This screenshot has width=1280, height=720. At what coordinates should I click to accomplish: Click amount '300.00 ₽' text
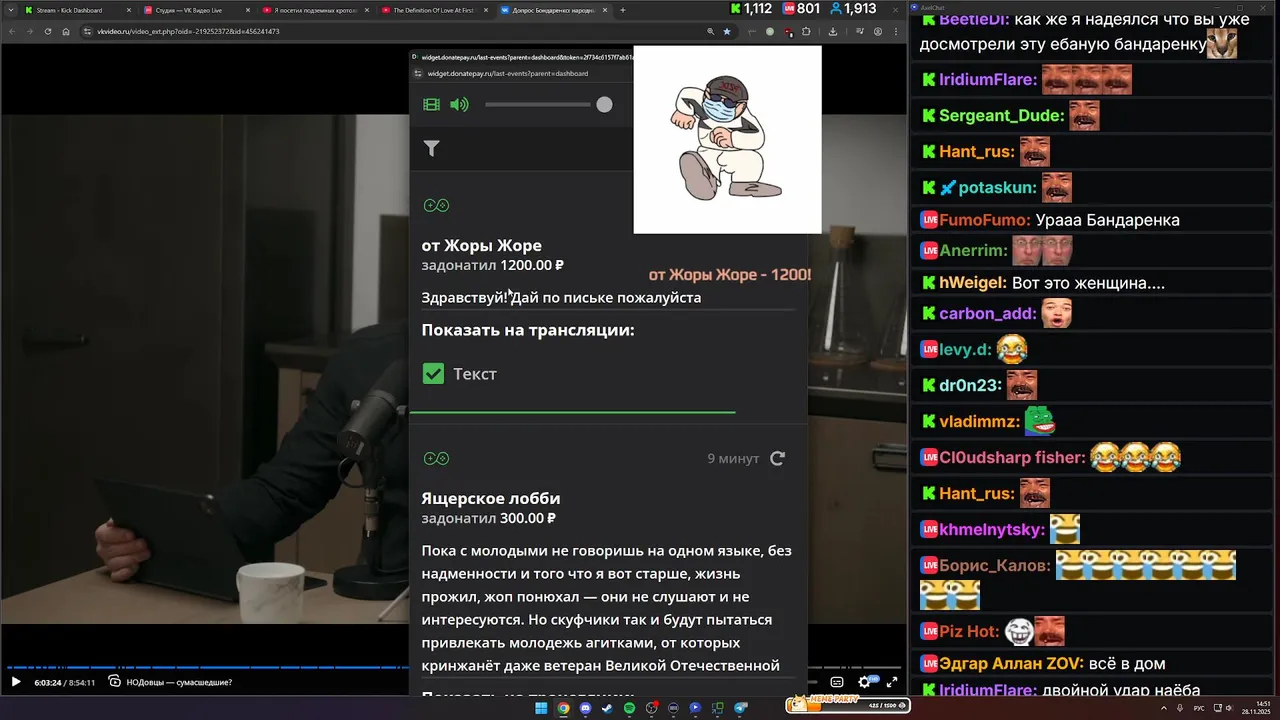point(528,518)
